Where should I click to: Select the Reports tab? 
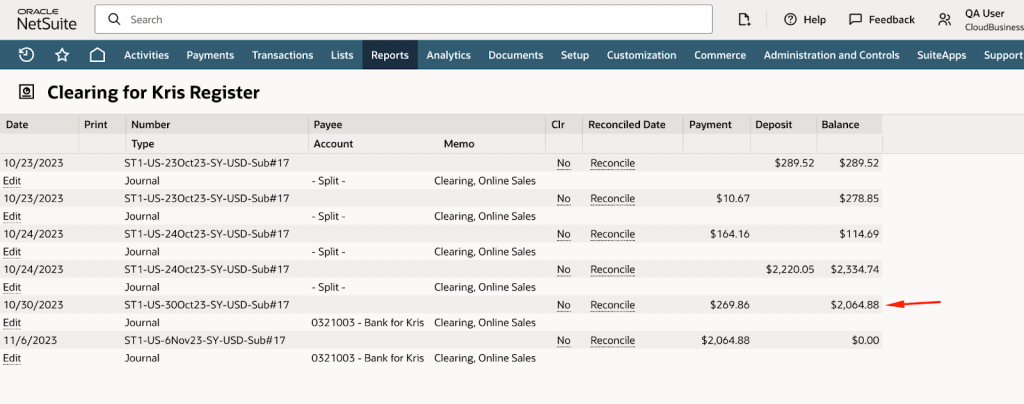pos(389,55)
